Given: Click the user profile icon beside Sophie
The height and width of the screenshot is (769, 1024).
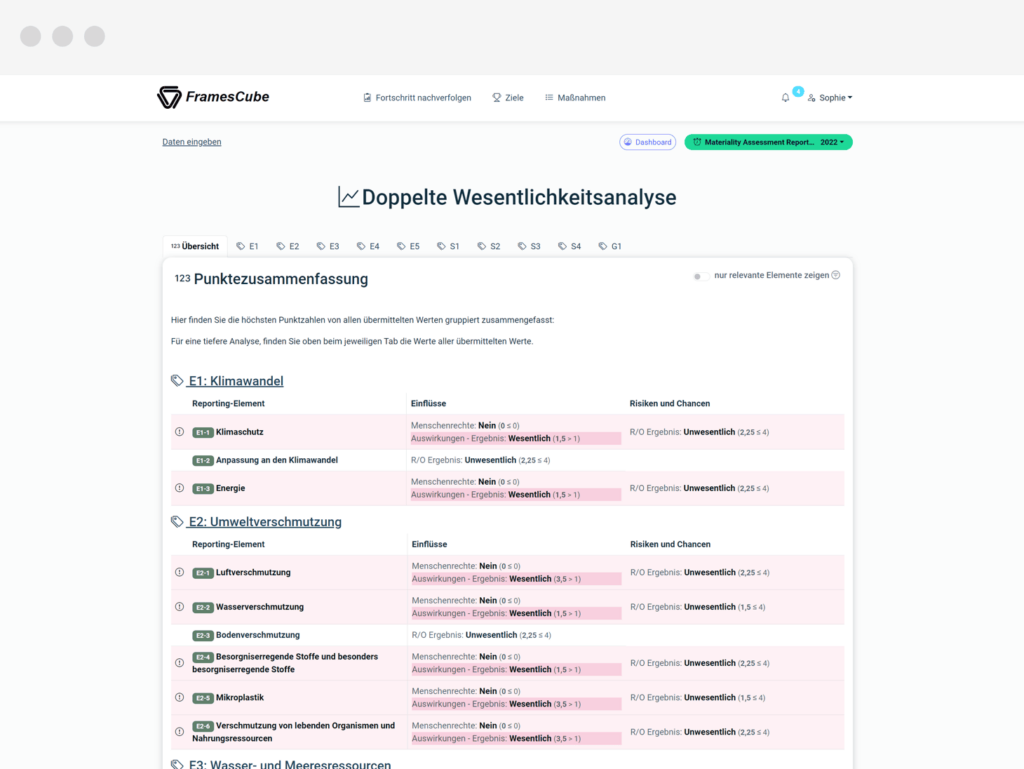Looking at the screenshot, I should (x=811, y=98).
